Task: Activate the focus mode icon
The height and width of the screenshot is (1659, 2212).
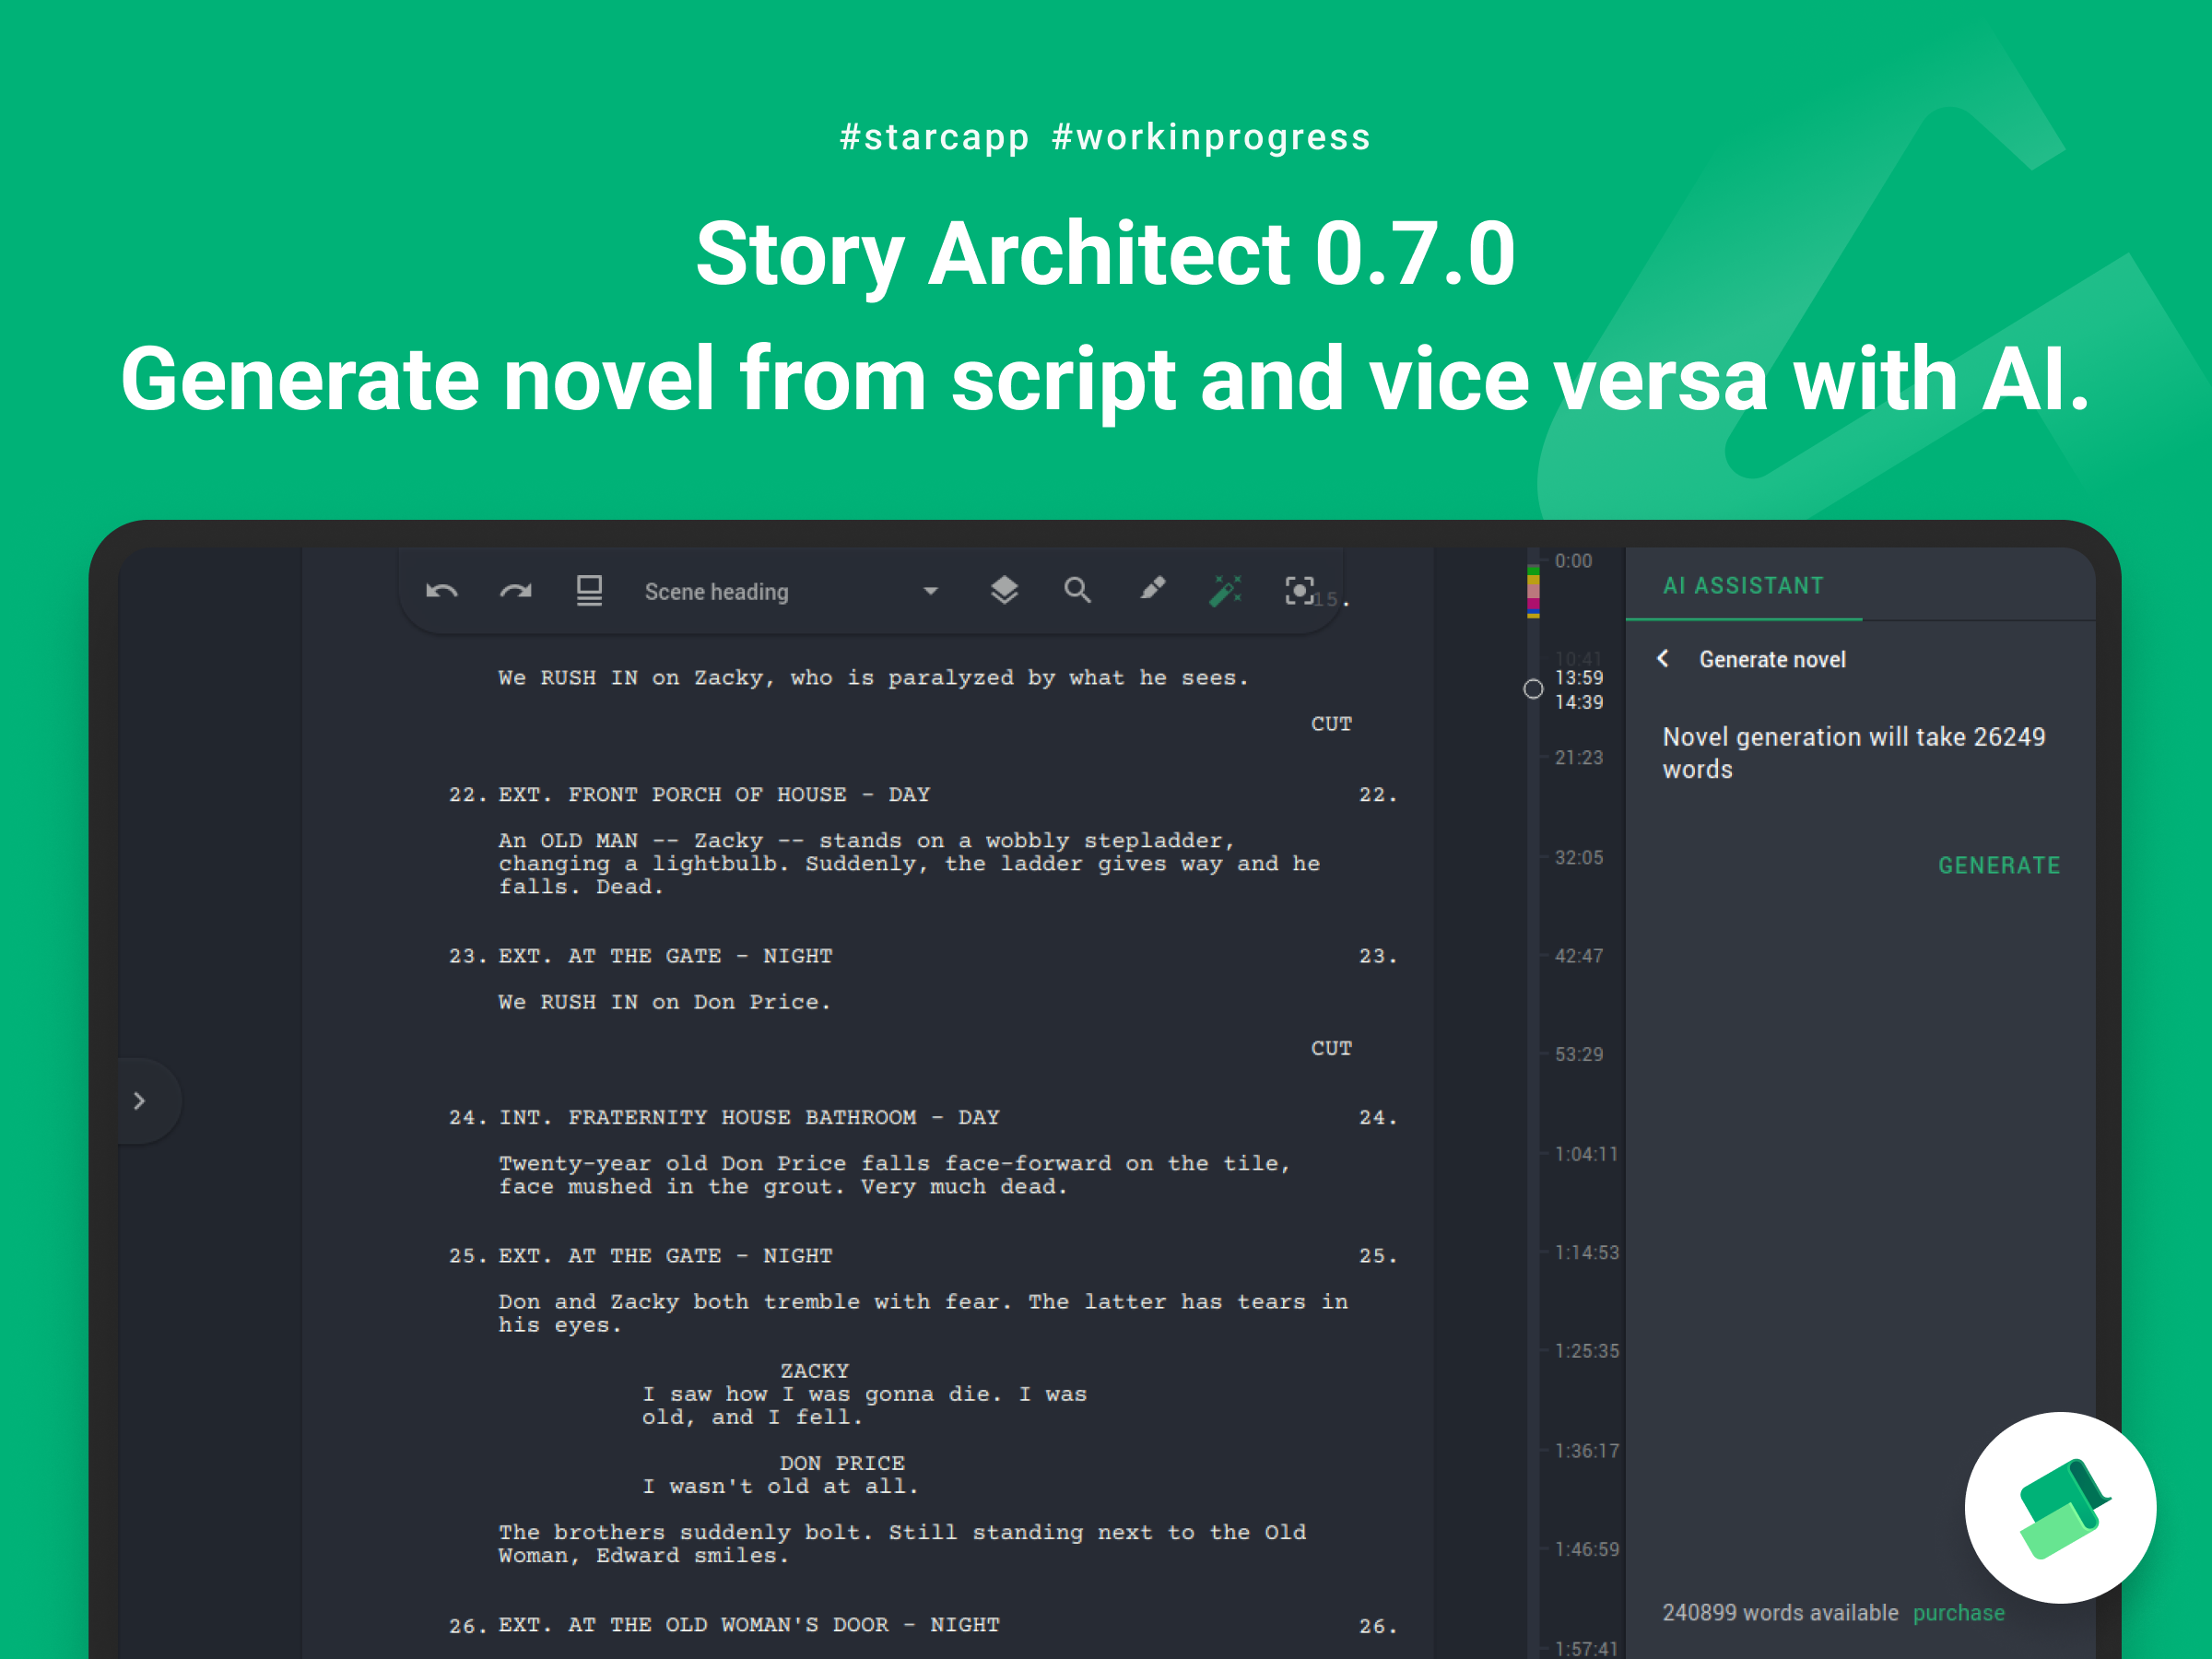Action: 1298,591
